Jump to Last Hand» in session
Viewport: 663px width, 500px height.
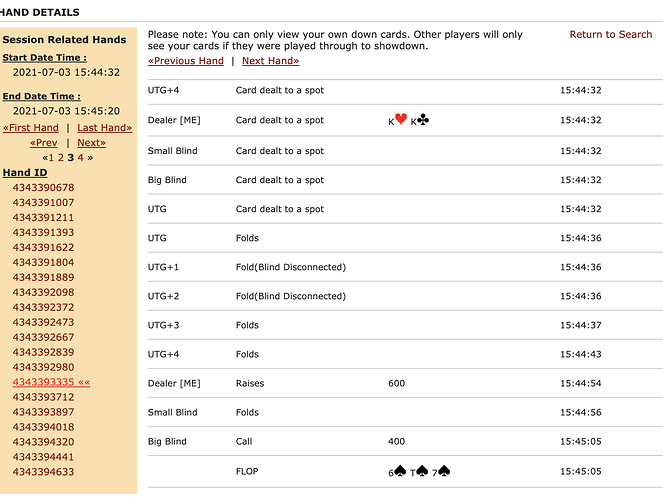pos(104,128)
